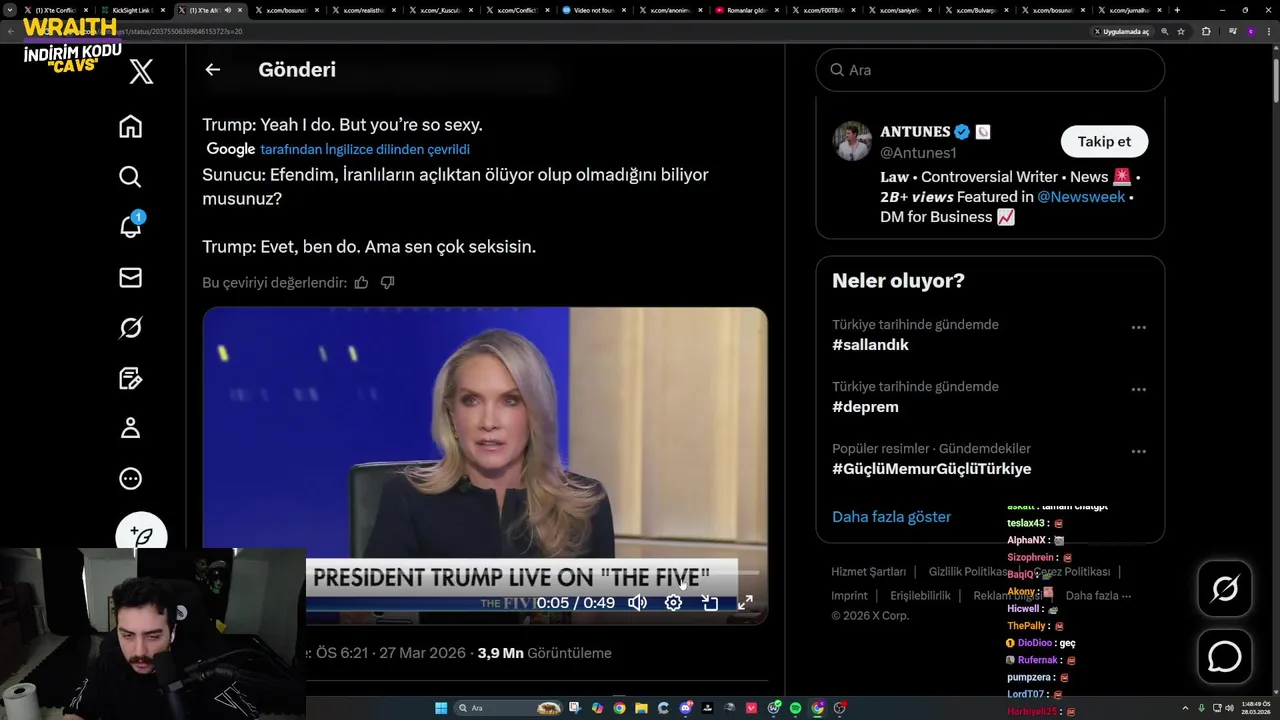This screenshot has width=1280, height=720.
Task: Open video settings gear
Action: [x=674, y=603]
